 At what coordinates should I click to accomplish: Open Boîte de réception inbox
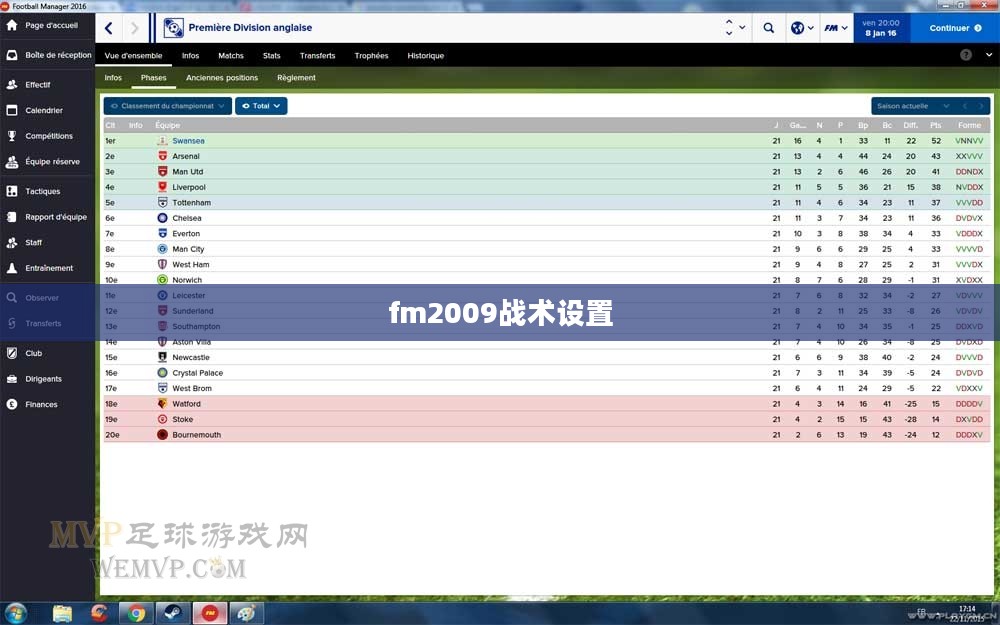click(x=48, y=55)
